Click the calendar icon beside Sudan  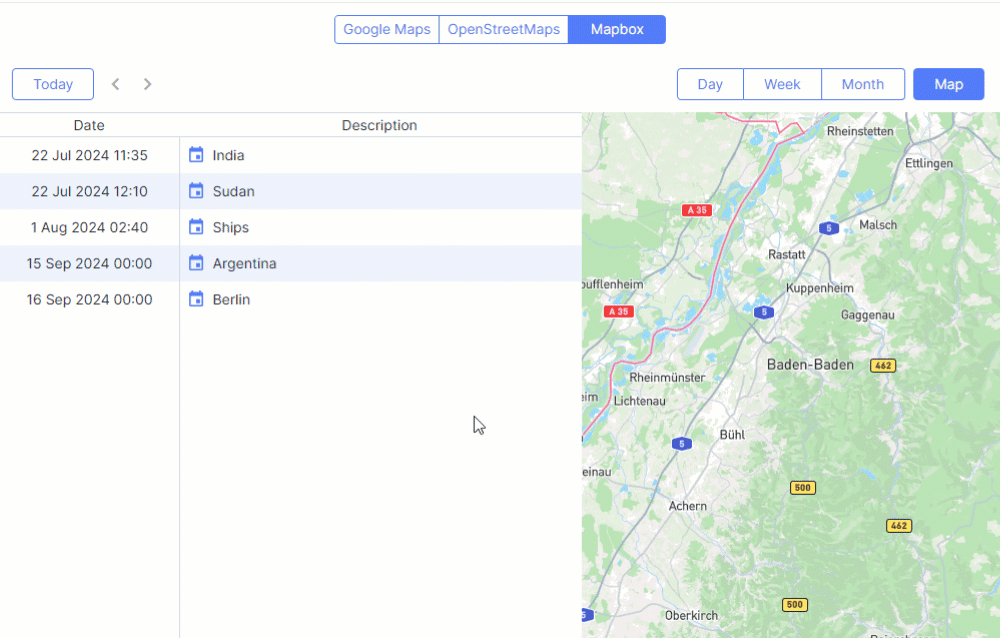[x=196, y=191]
